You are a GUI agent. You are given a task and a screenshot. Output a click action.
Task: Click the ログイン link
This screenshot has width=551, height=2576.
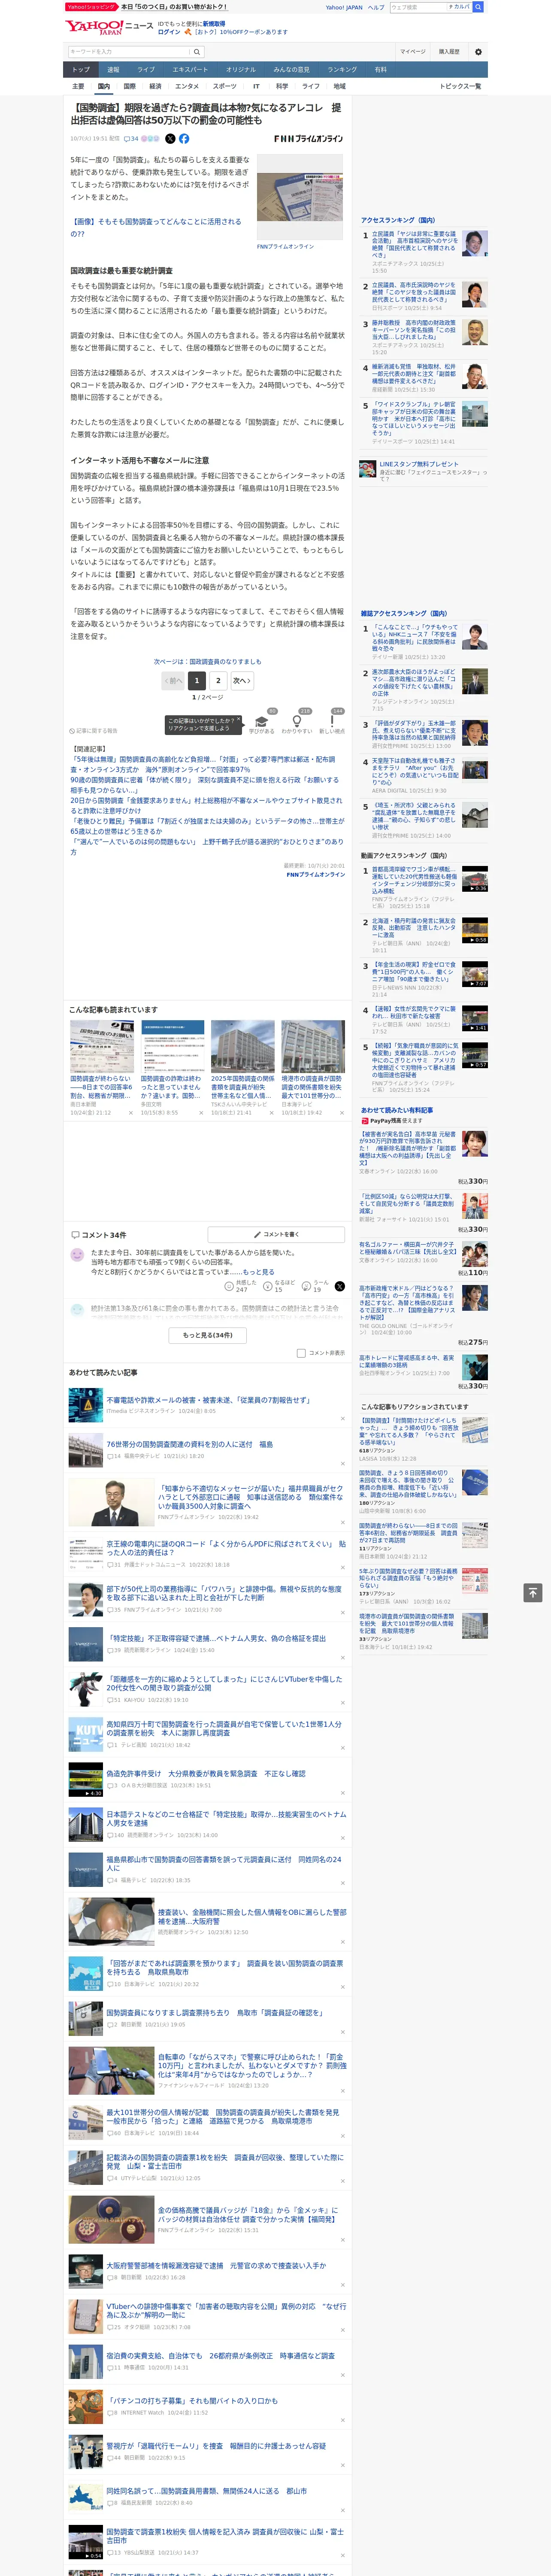click(169, 32)
